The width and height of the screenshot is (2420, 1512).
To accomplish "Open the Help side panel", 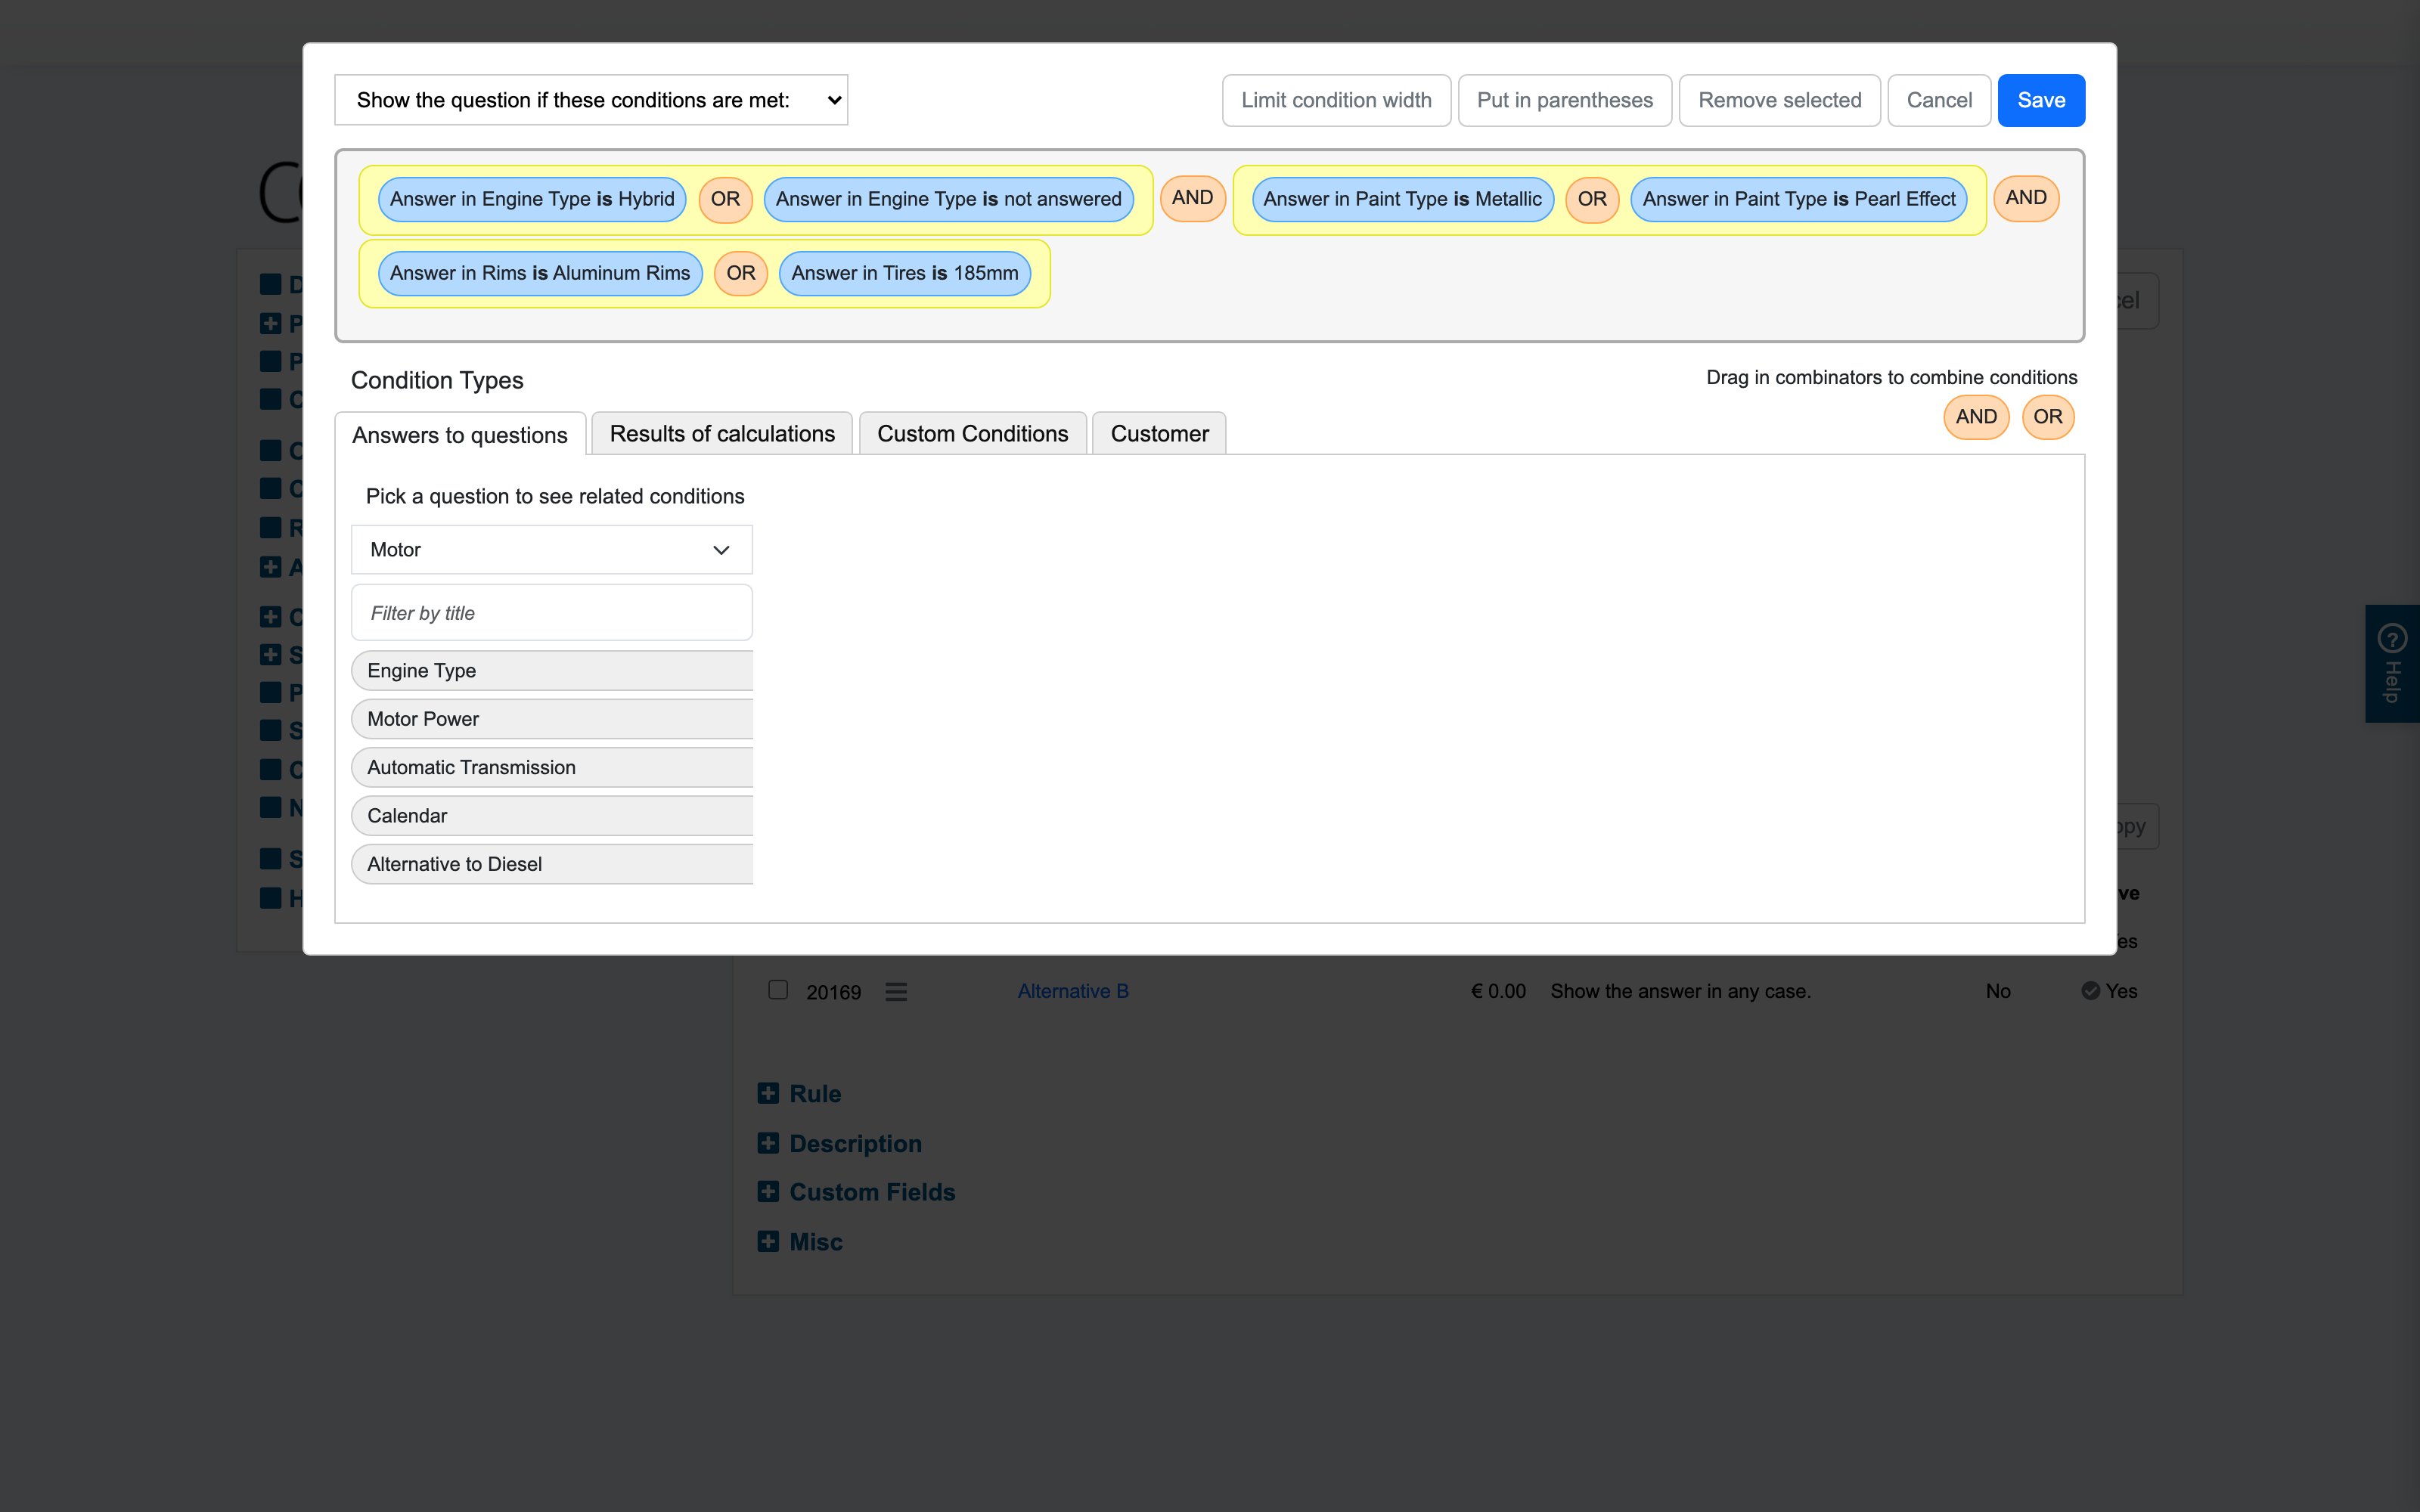I will [2392, 663].
